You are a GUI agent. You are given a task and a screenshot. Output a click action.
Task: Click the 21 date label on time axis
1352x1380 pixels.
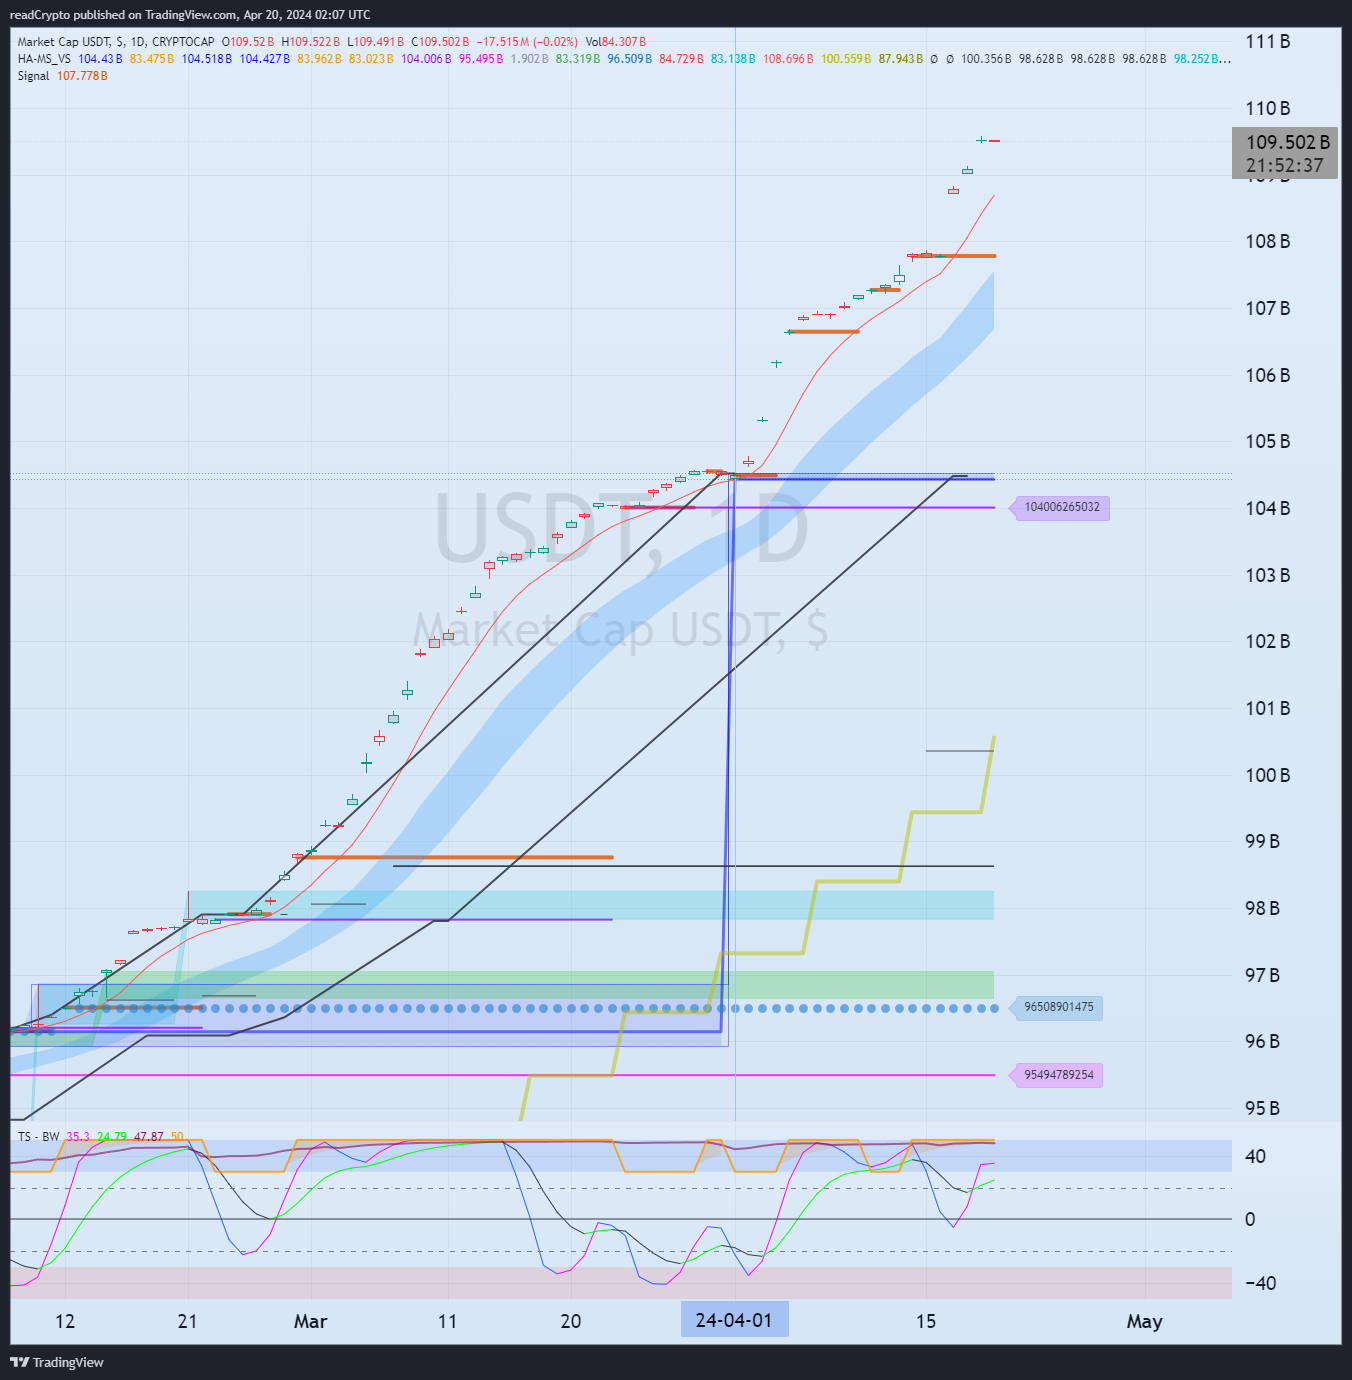(x=187, y=1322)
